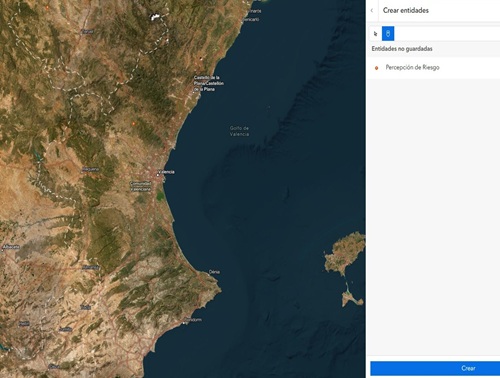This screenshot has width=500, height=378.
Task: Click the Castelló de la Plana map label
Action: click(209, 83)
